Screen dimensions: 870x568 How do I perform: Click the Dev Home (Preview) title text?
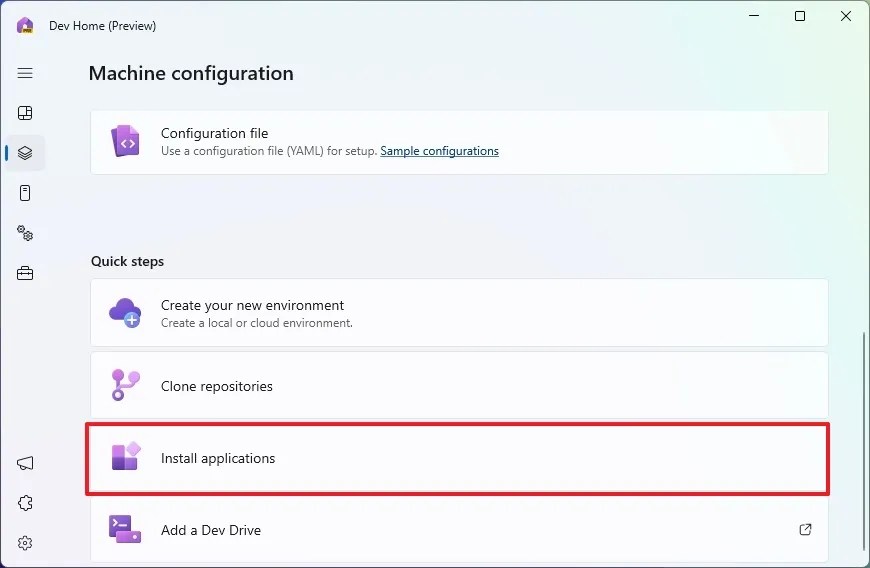103,26
